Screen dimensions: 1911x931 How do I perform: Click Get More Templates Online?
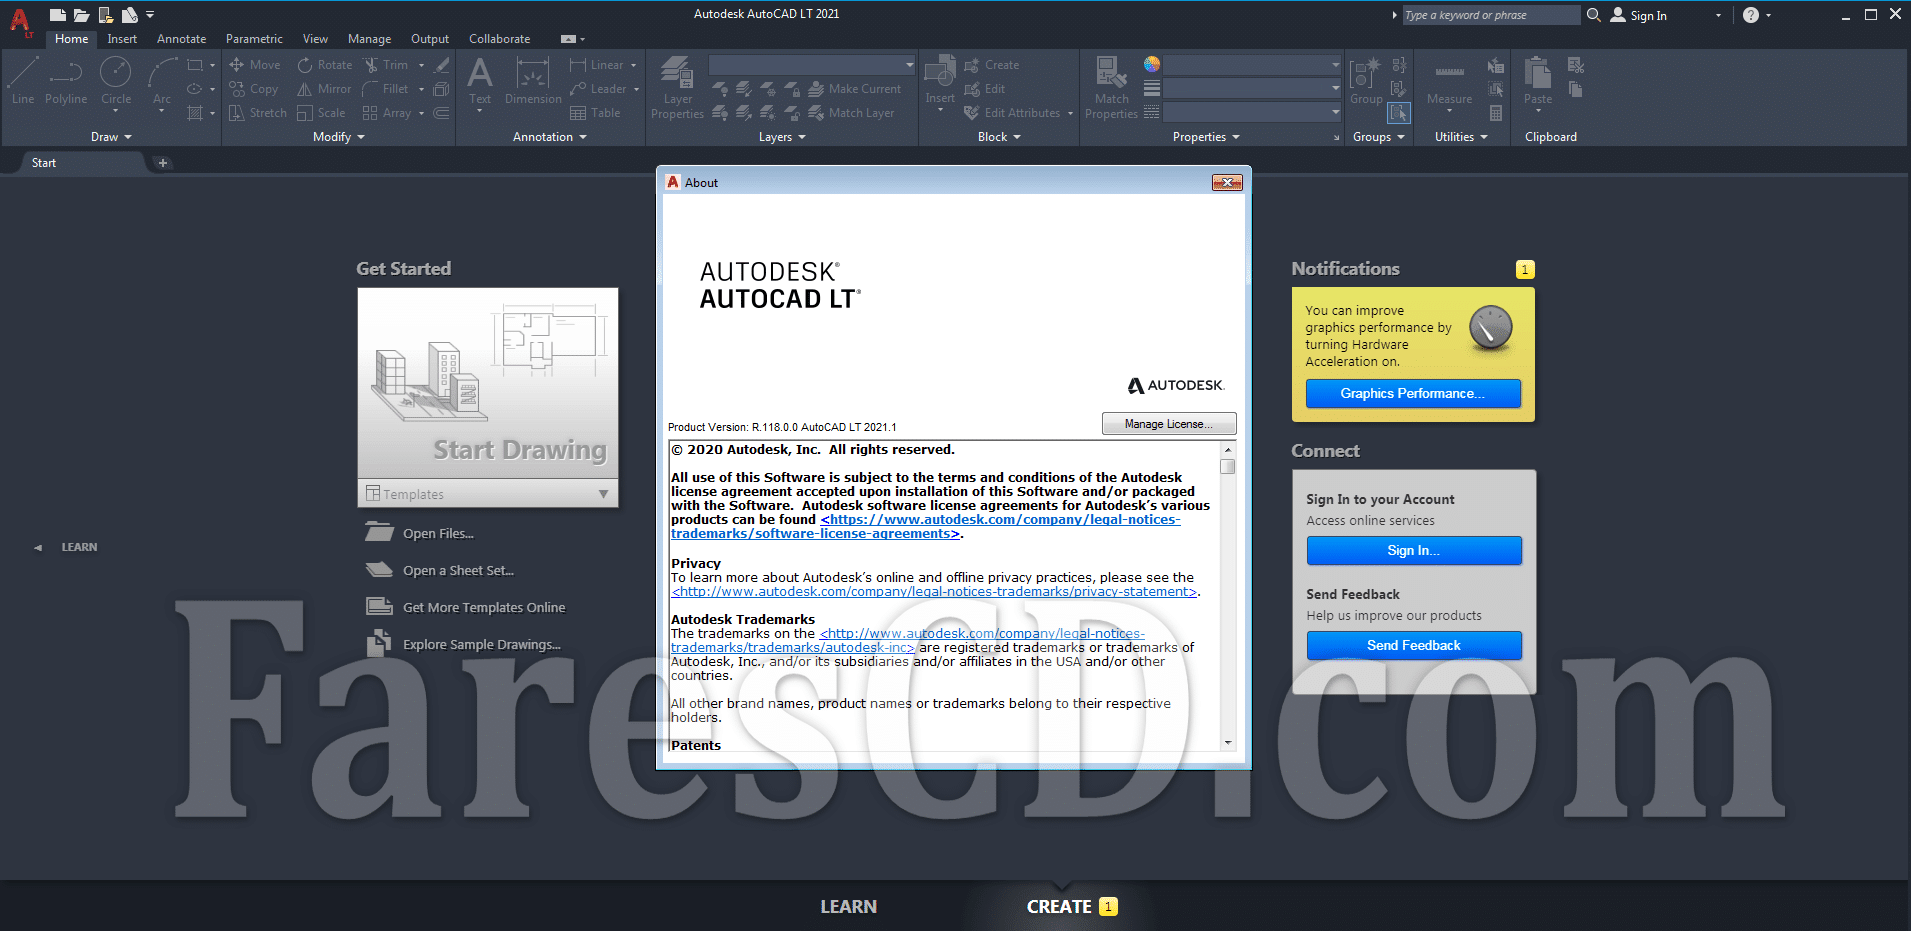pos(484,607)
